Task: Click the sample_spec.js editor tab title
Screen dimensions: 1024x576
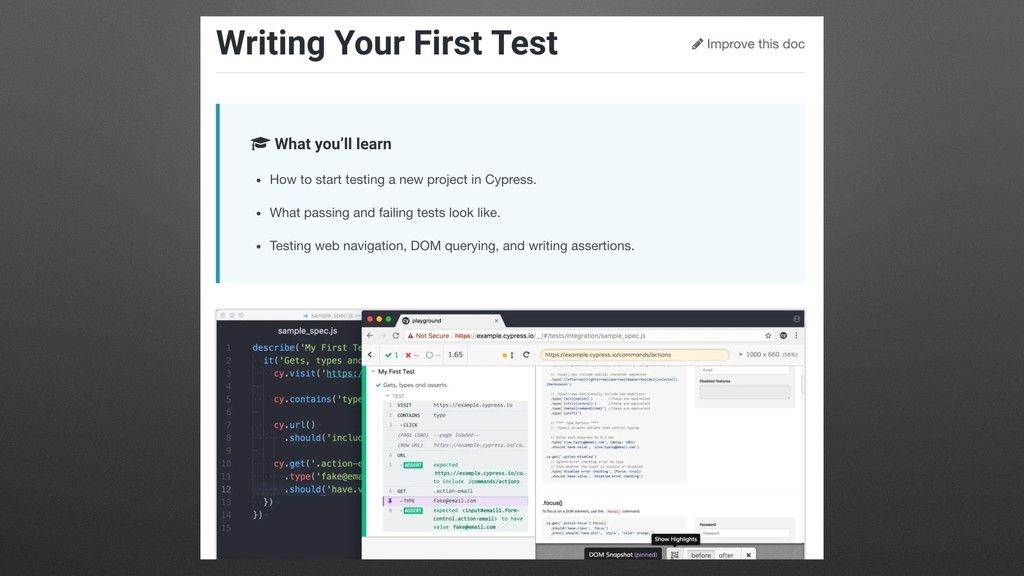Action: point(308,331)
